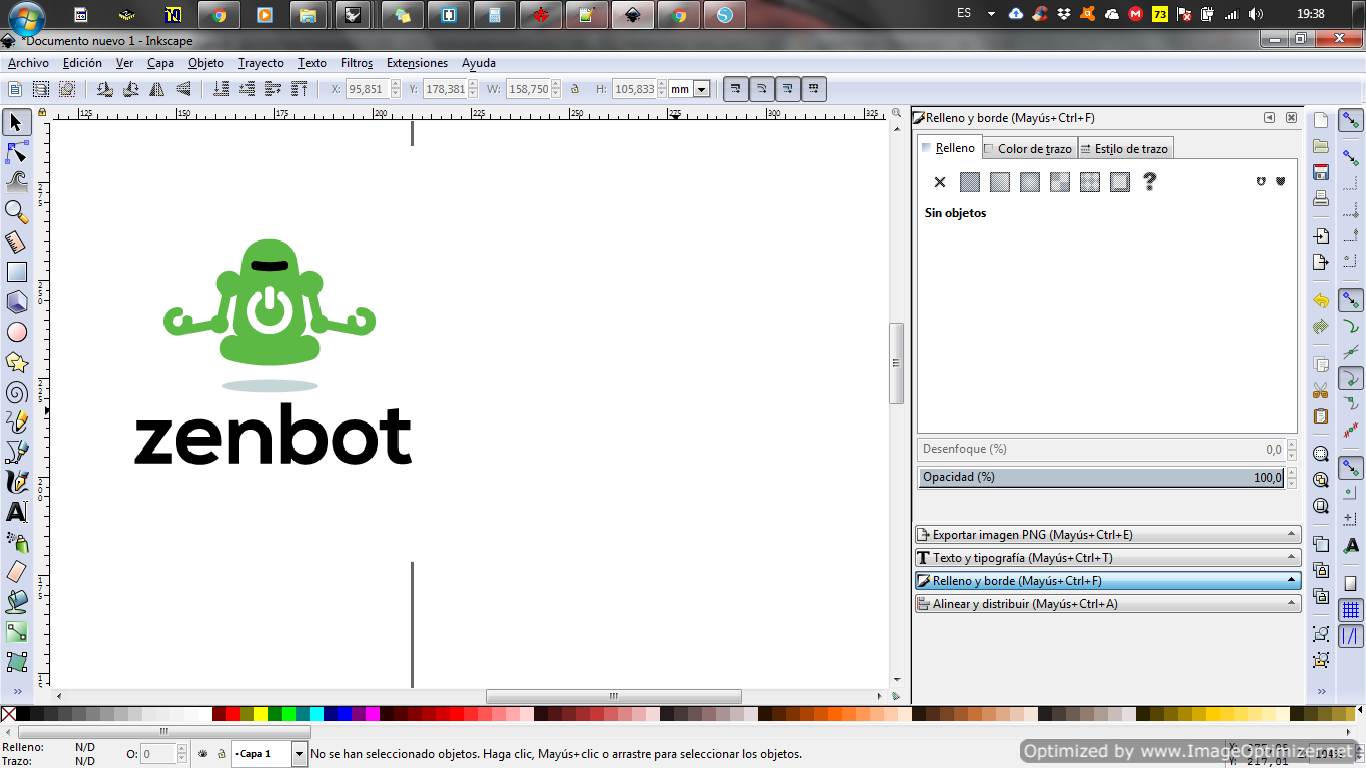This screenshot has width=1366, height=768.
Task: Expand Texto y tipografía panel
Action: click(1108, 558)
